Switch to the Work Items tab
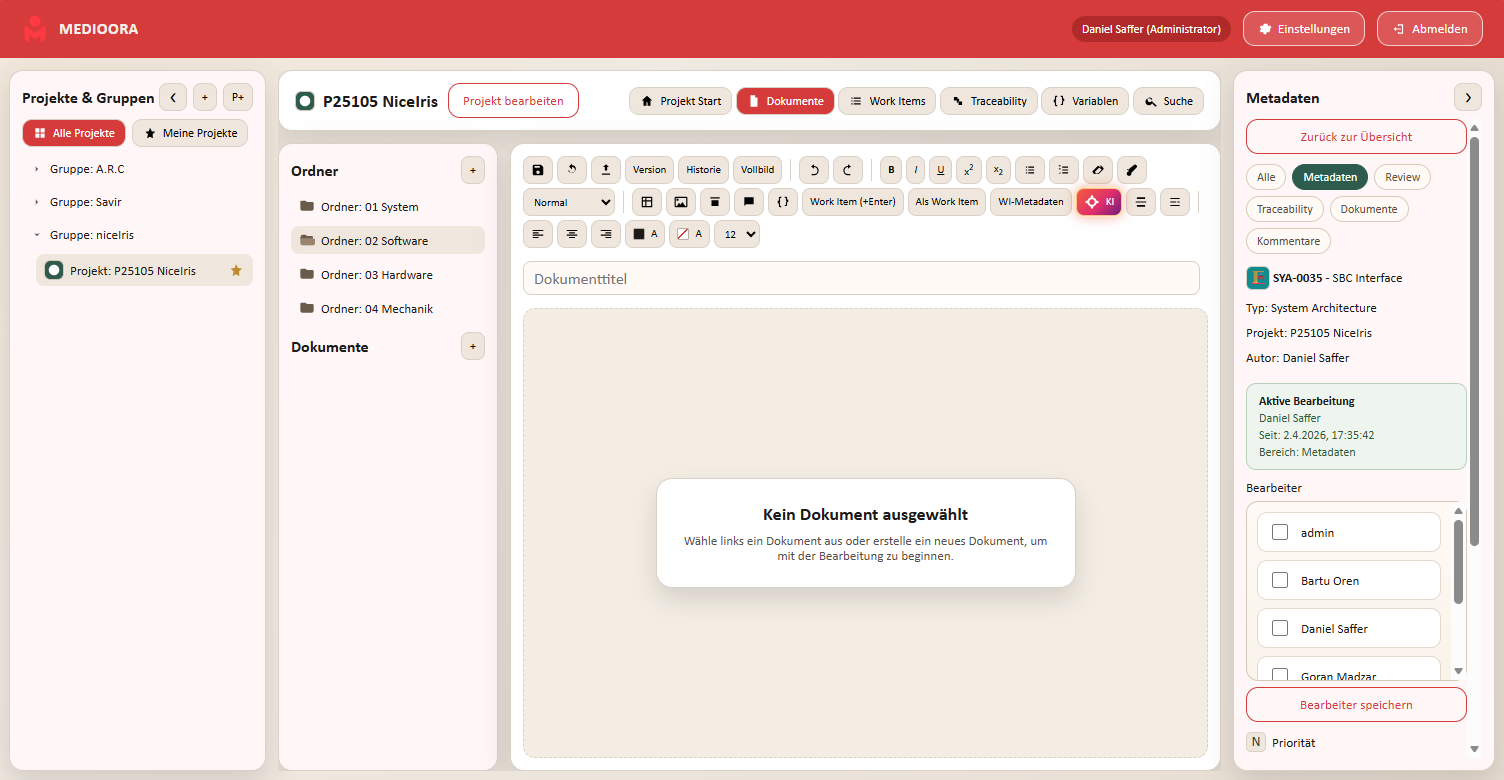 point(886,101)
